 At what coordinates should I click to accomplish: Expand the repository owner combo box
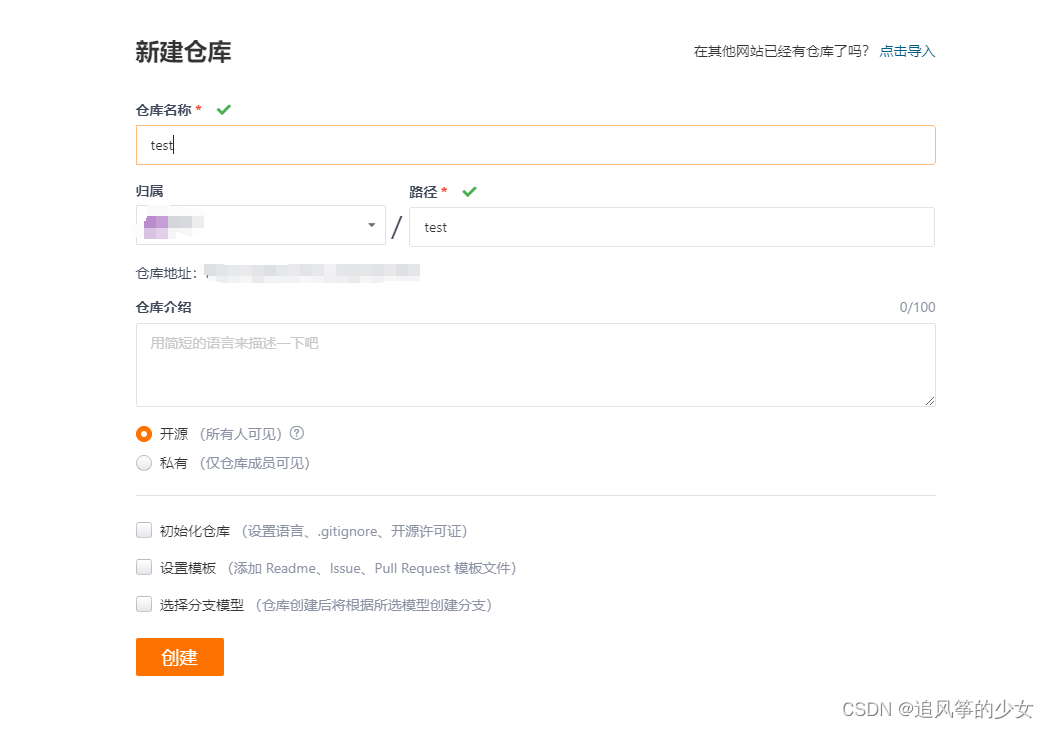point(260,225)
